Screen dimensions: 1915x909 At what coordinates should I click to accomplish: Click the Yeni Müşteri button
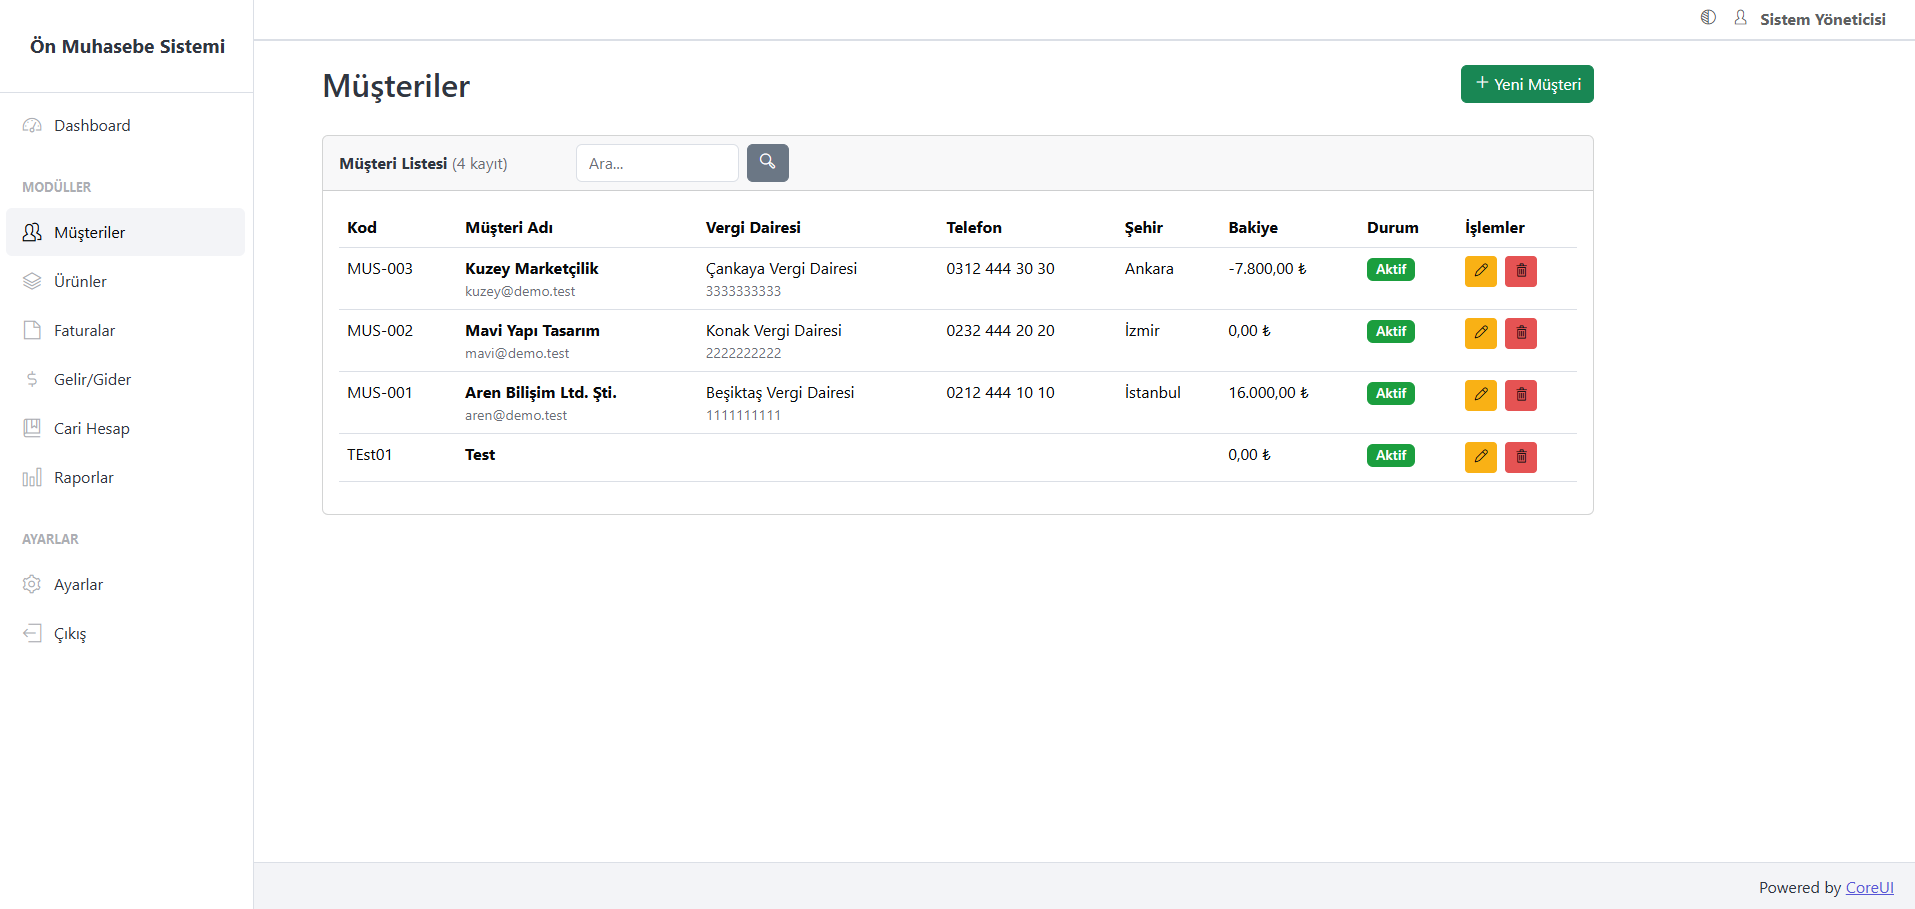point(1527,84)
